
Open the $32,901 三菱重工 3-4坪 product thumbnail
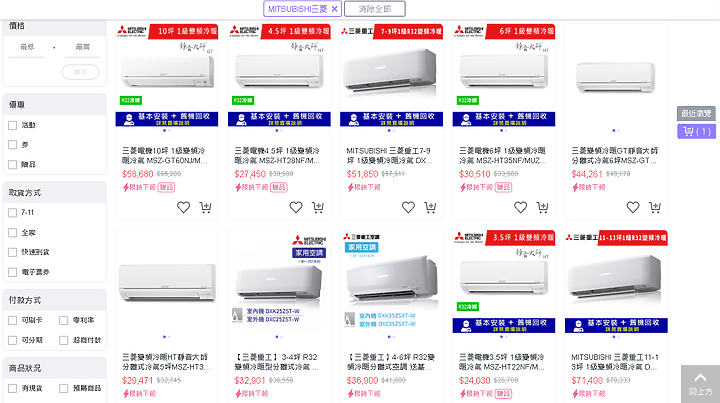tap(279, 281)
